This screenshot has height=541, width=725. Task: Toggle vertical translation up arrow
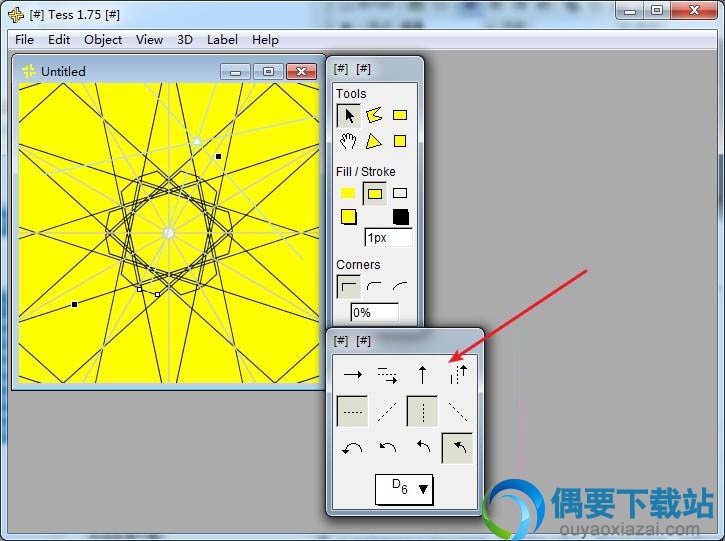click(x=422, y=375)
